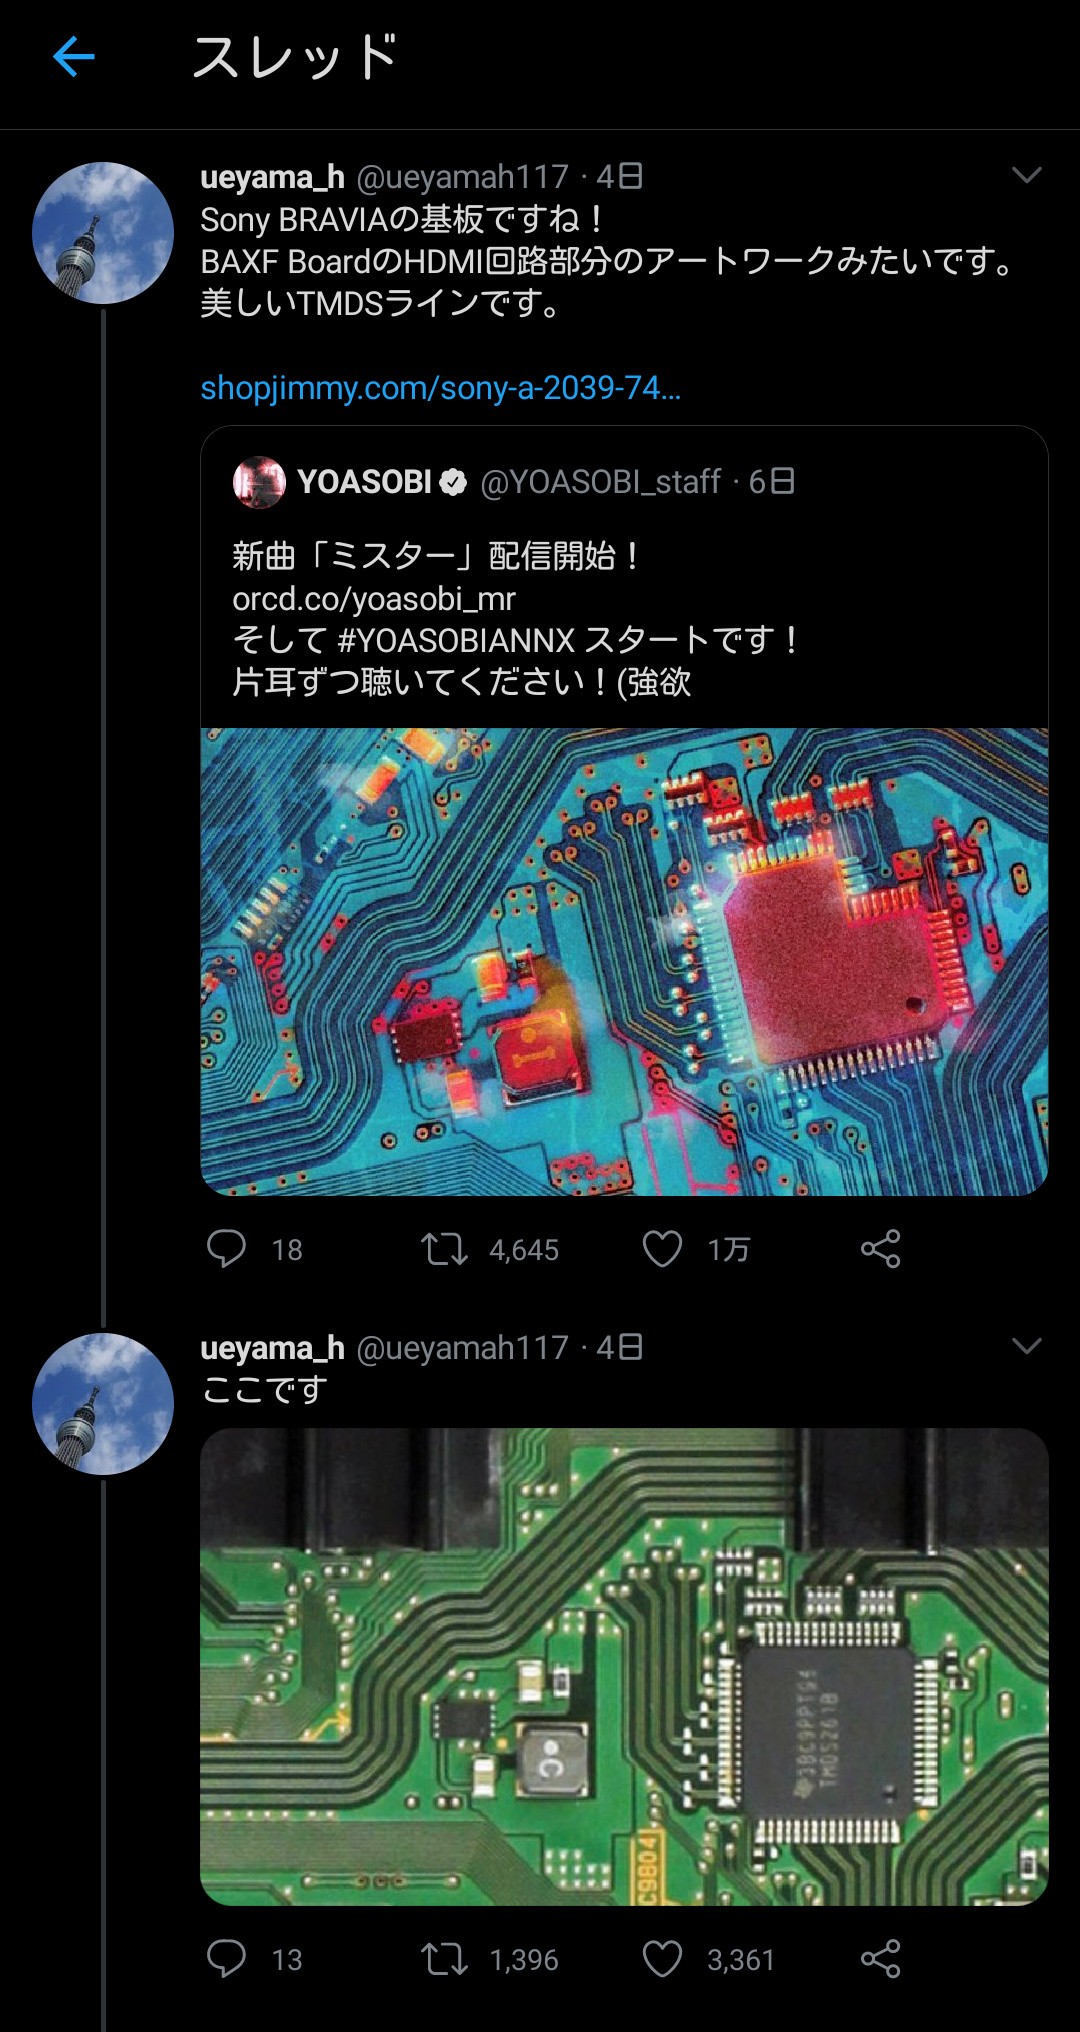Open the red and blue circuit board artwork
Screen dimensions: 1080x2032
pyautogui.click(x=624, y=962)
